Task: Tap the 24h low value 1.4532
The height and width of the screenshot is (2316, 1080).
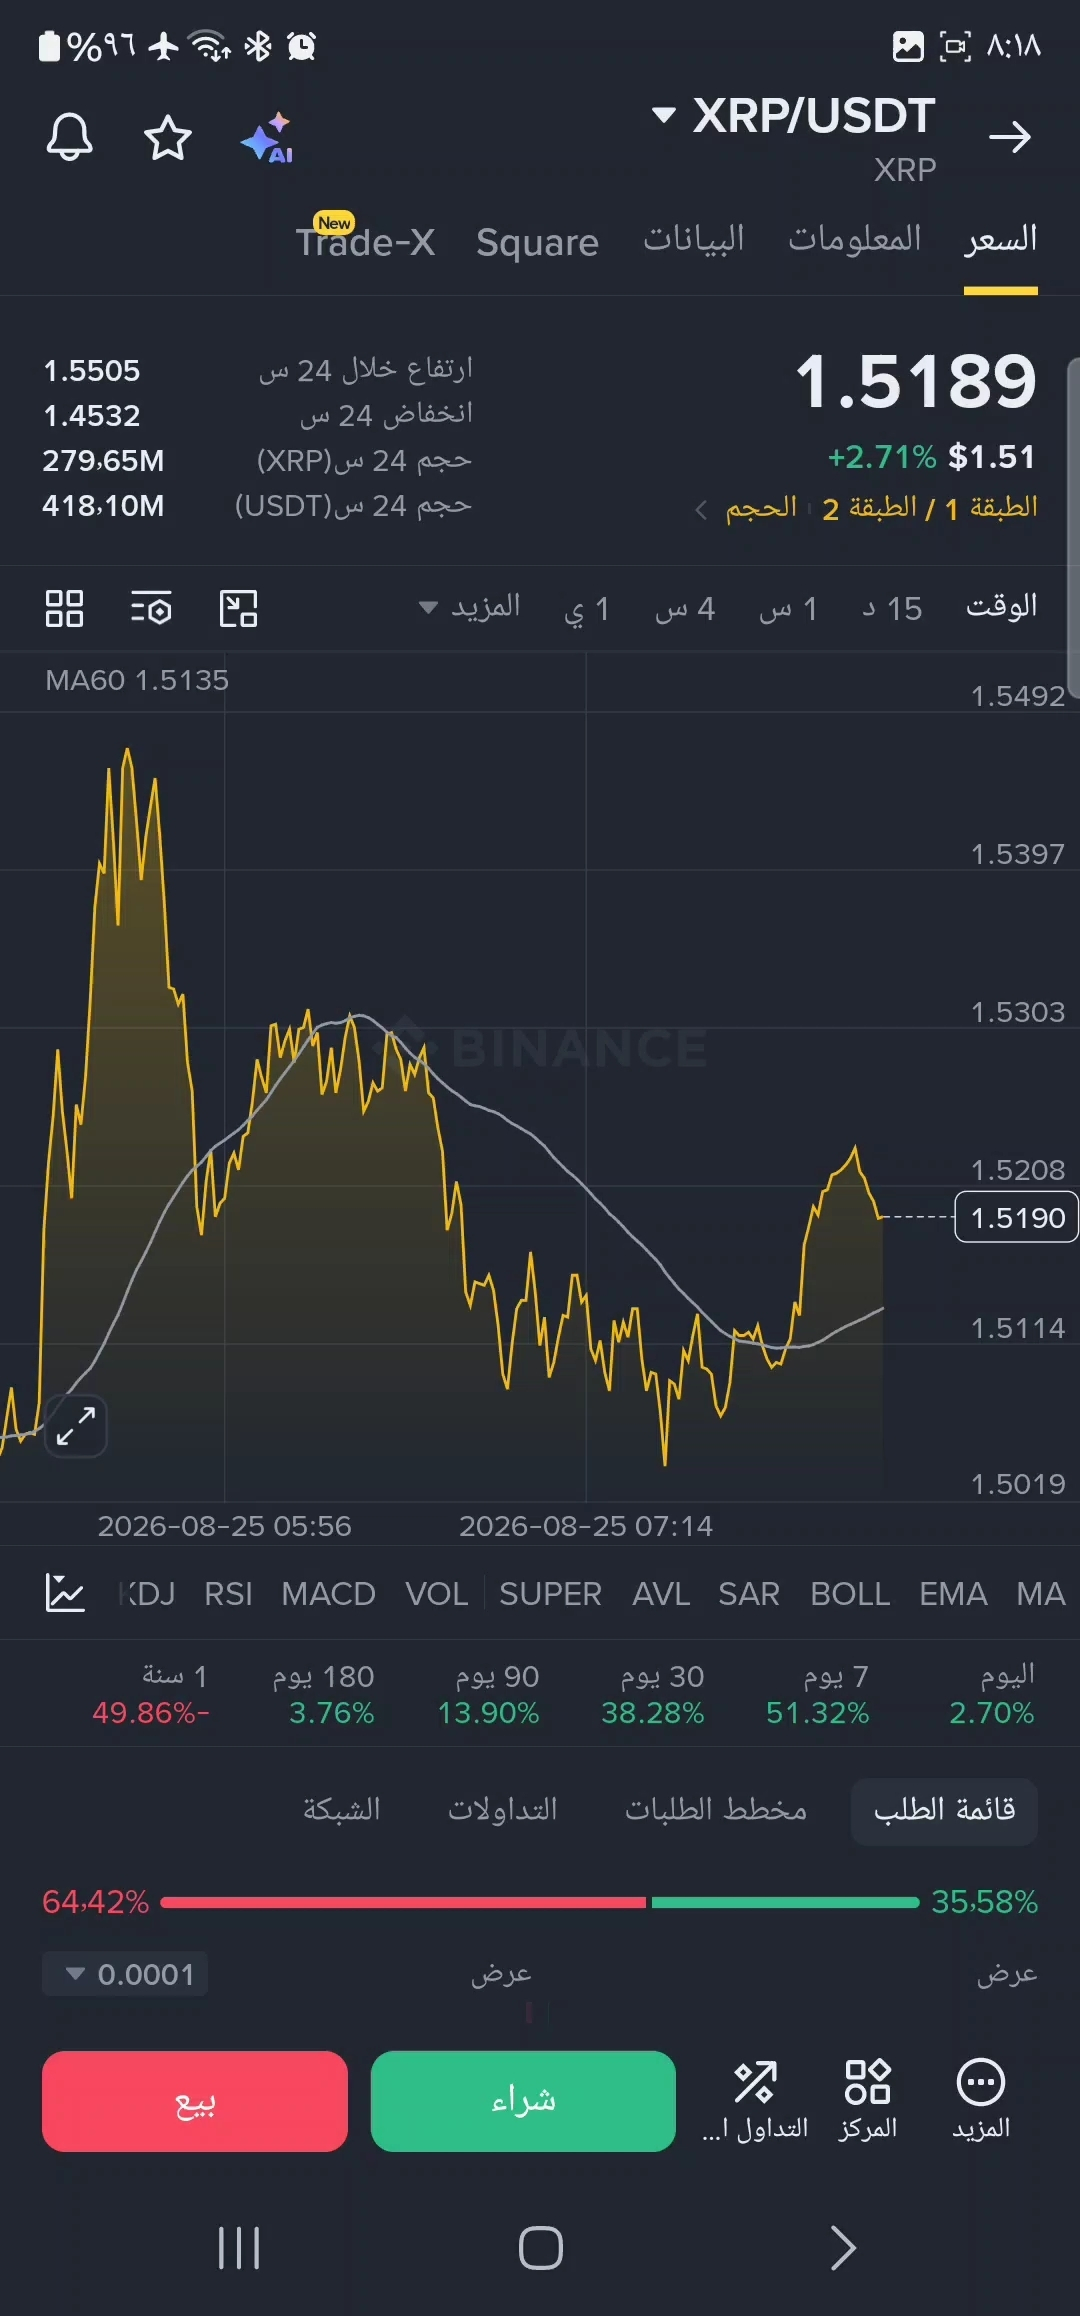Action: coord(92,416)
